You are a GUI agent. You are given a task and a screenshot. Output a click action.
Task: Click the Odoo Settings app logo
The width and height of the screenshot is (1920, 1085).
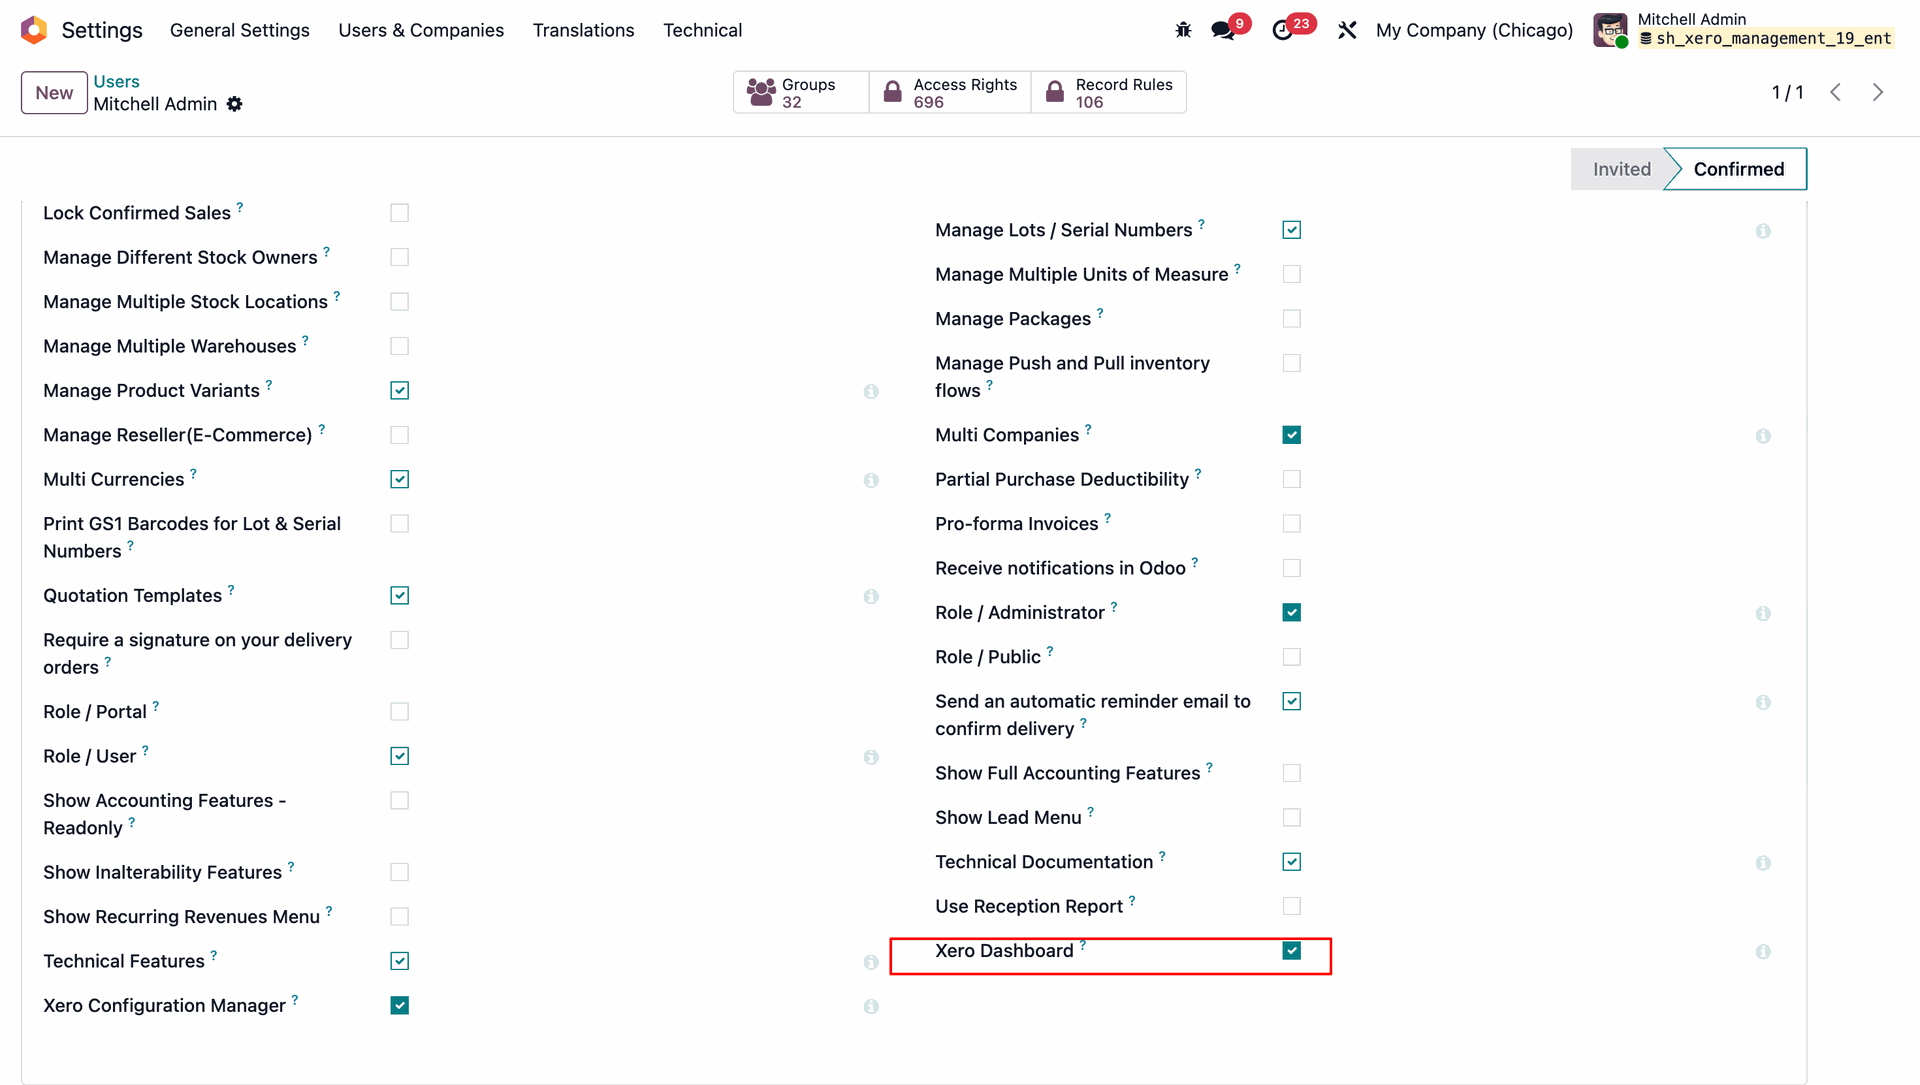[x=34, y=30]
